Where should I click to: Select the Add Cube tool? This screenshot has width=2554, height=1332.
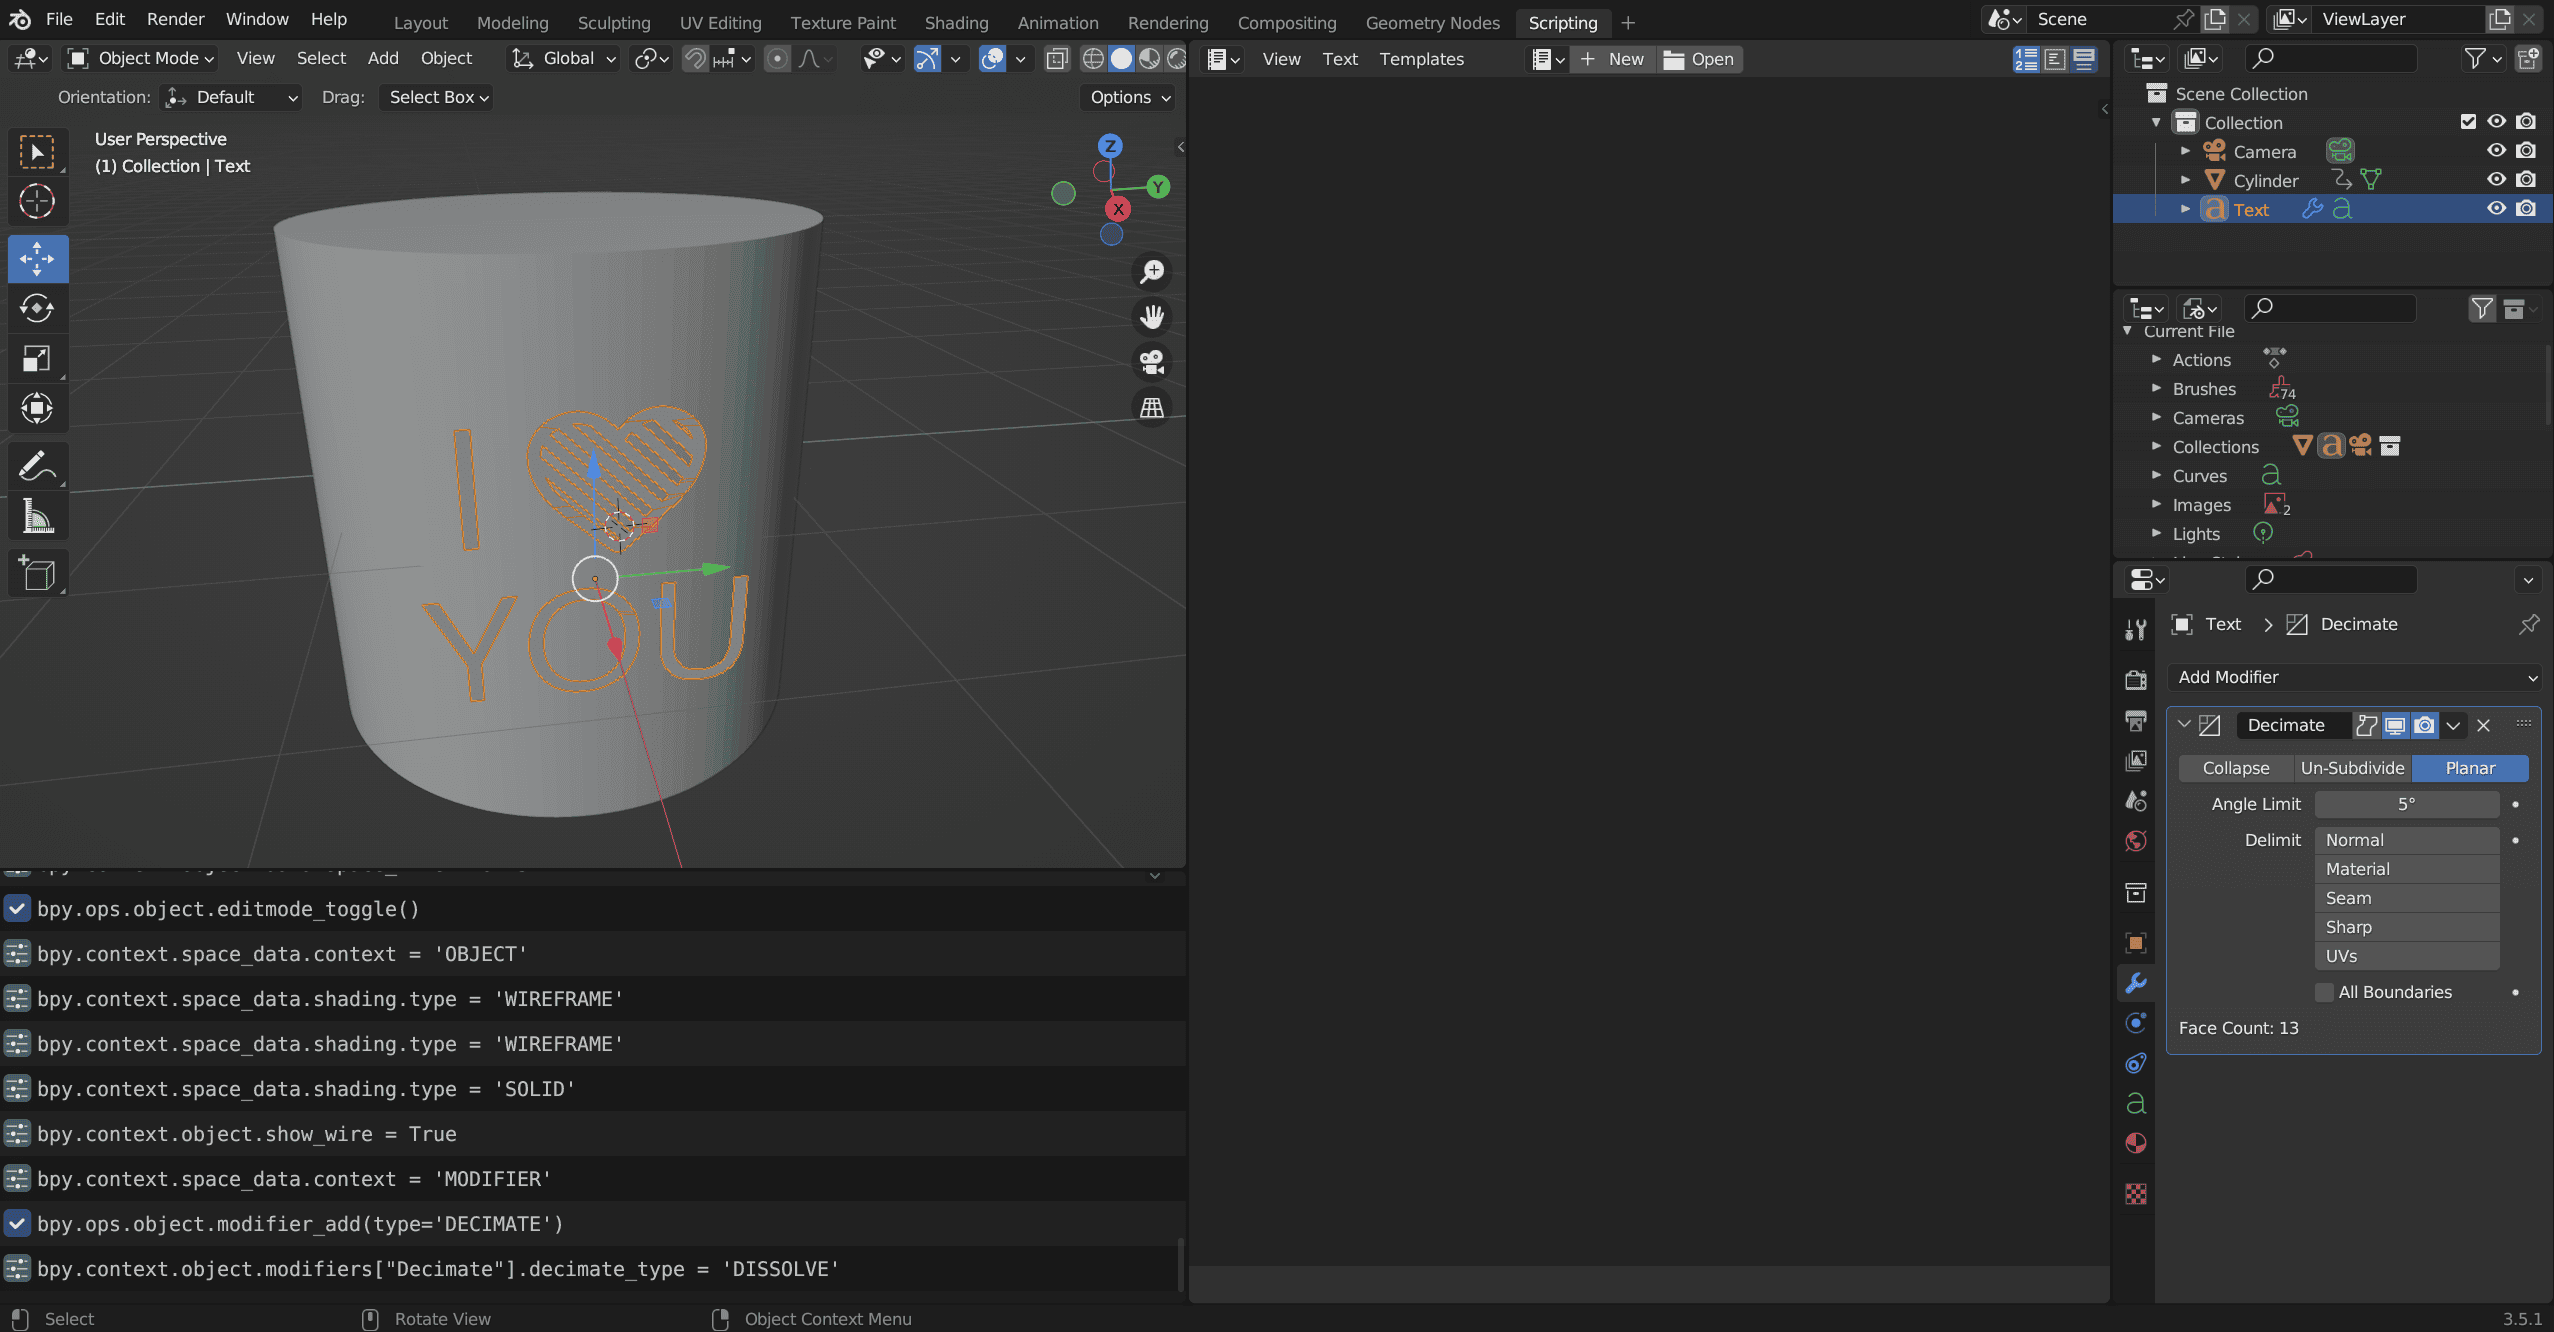(x=37, y=574)
